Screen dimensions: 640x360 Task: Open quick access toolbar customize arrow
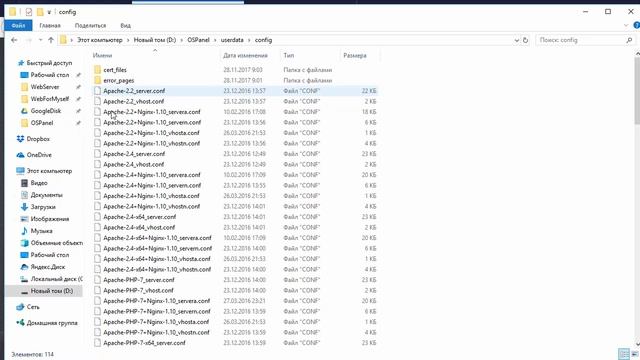(x=49, y=12)
